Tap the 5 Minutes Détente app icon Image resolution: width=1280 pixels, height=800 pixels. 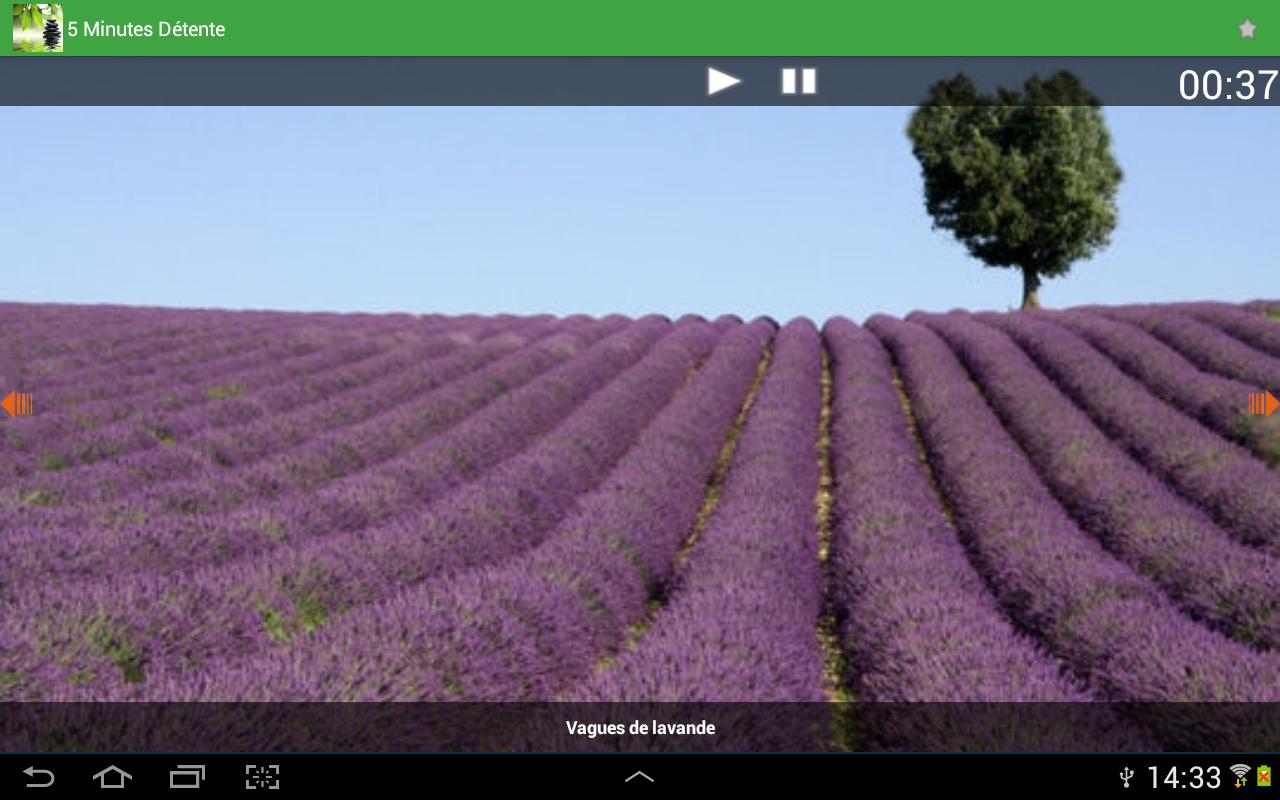point(36,28)
